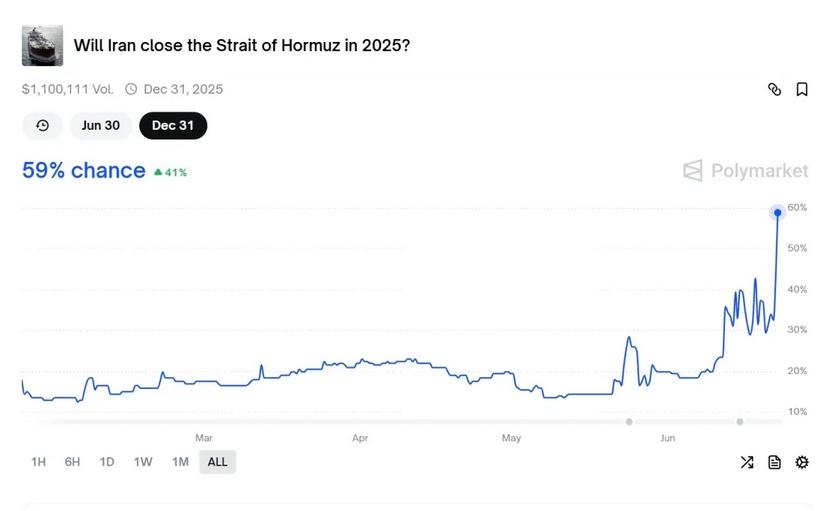Click the Polymarket logo watermark
The image size is (832, 511).
click(746, 171)
